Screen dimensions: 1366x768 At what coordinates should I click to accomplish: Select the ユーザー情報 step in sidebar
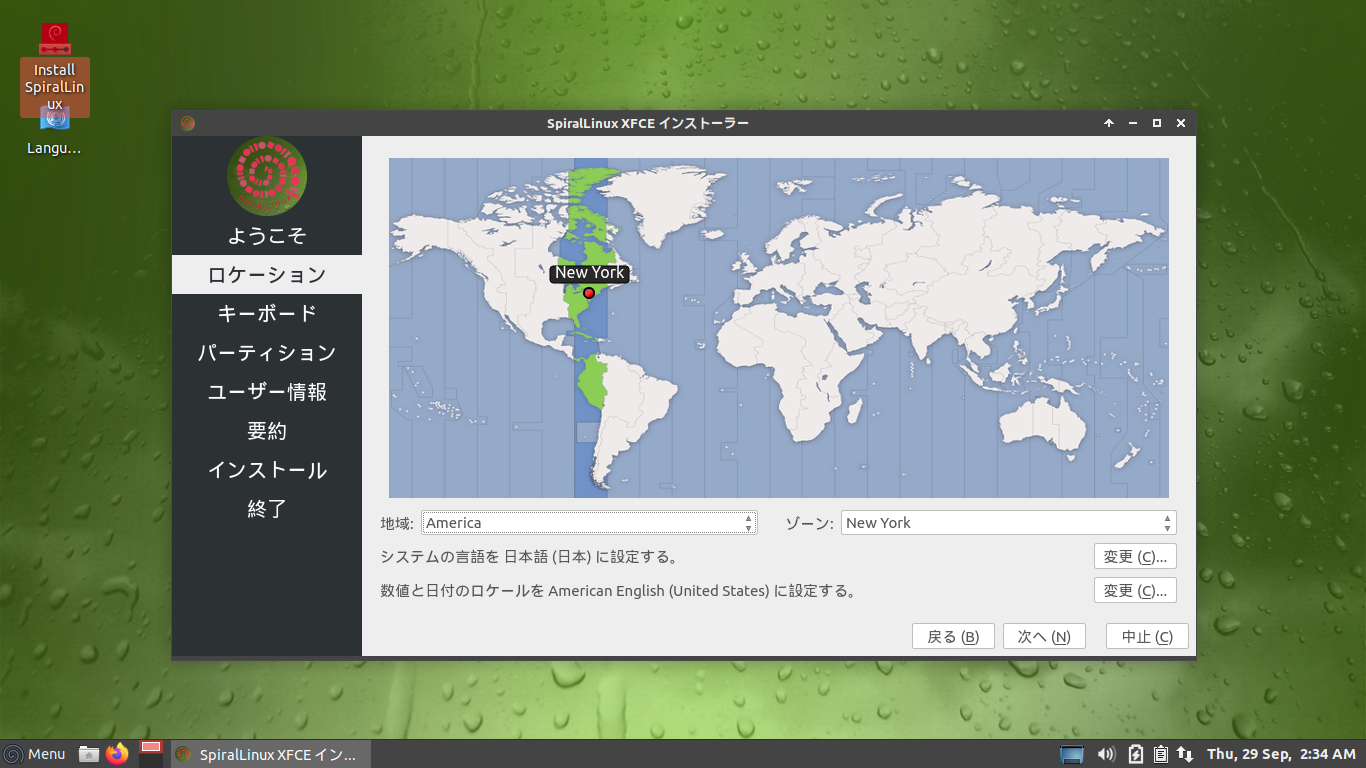267,391
